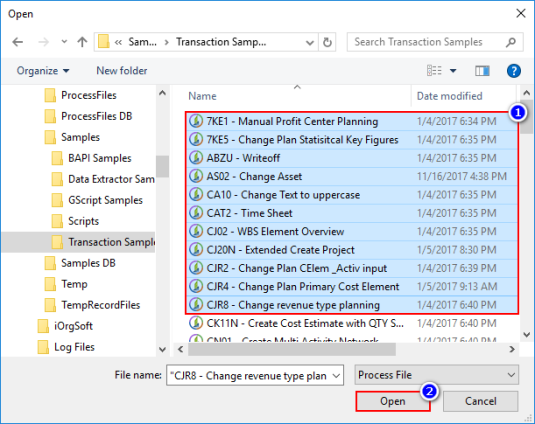
Task: Click New folder in toolbar
Action: click(x=122, y=71)
